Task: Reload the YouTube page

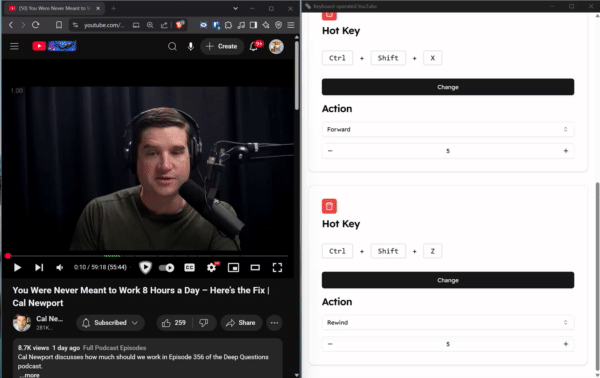Action: (36, 25)
